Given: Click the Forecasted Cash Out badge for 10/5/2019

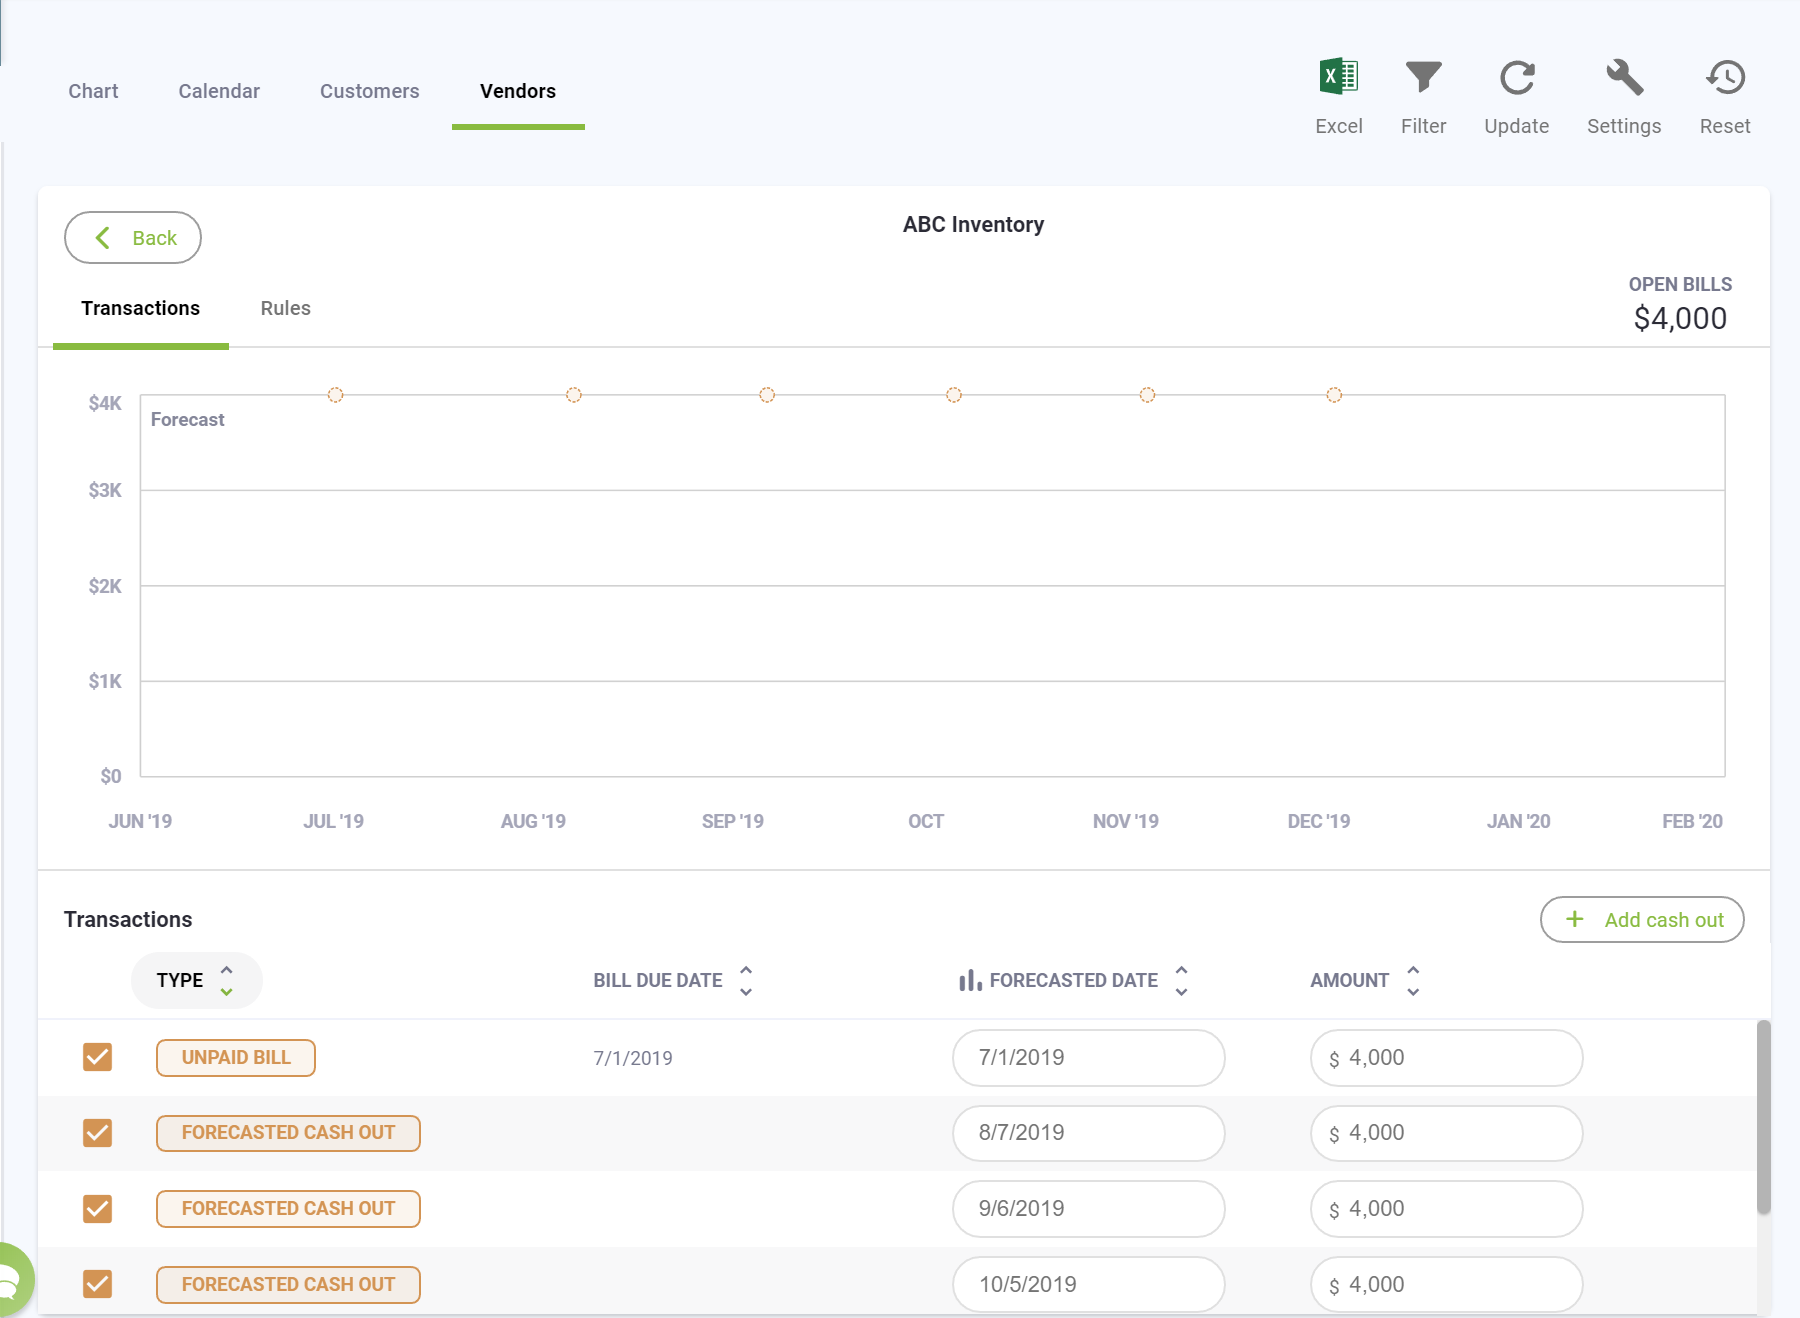Looking at the screenshot, I should point(288,1284).
